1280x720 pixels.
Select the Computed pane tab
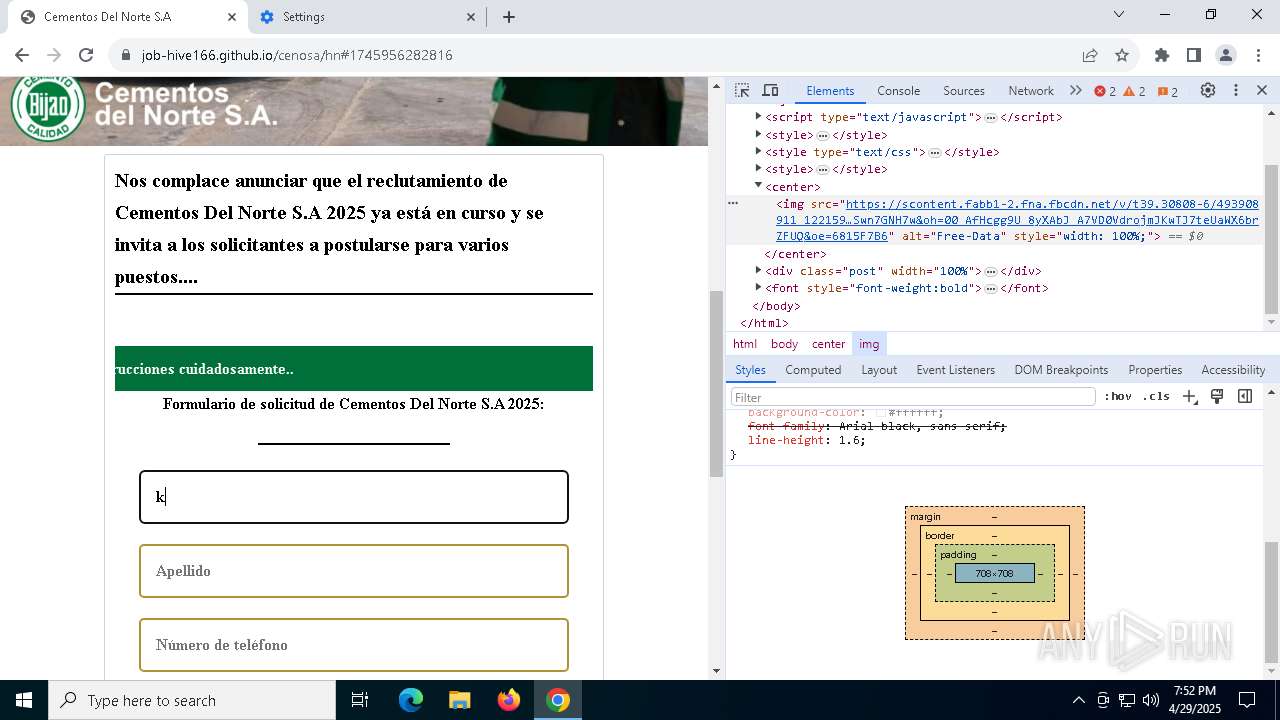813,369
